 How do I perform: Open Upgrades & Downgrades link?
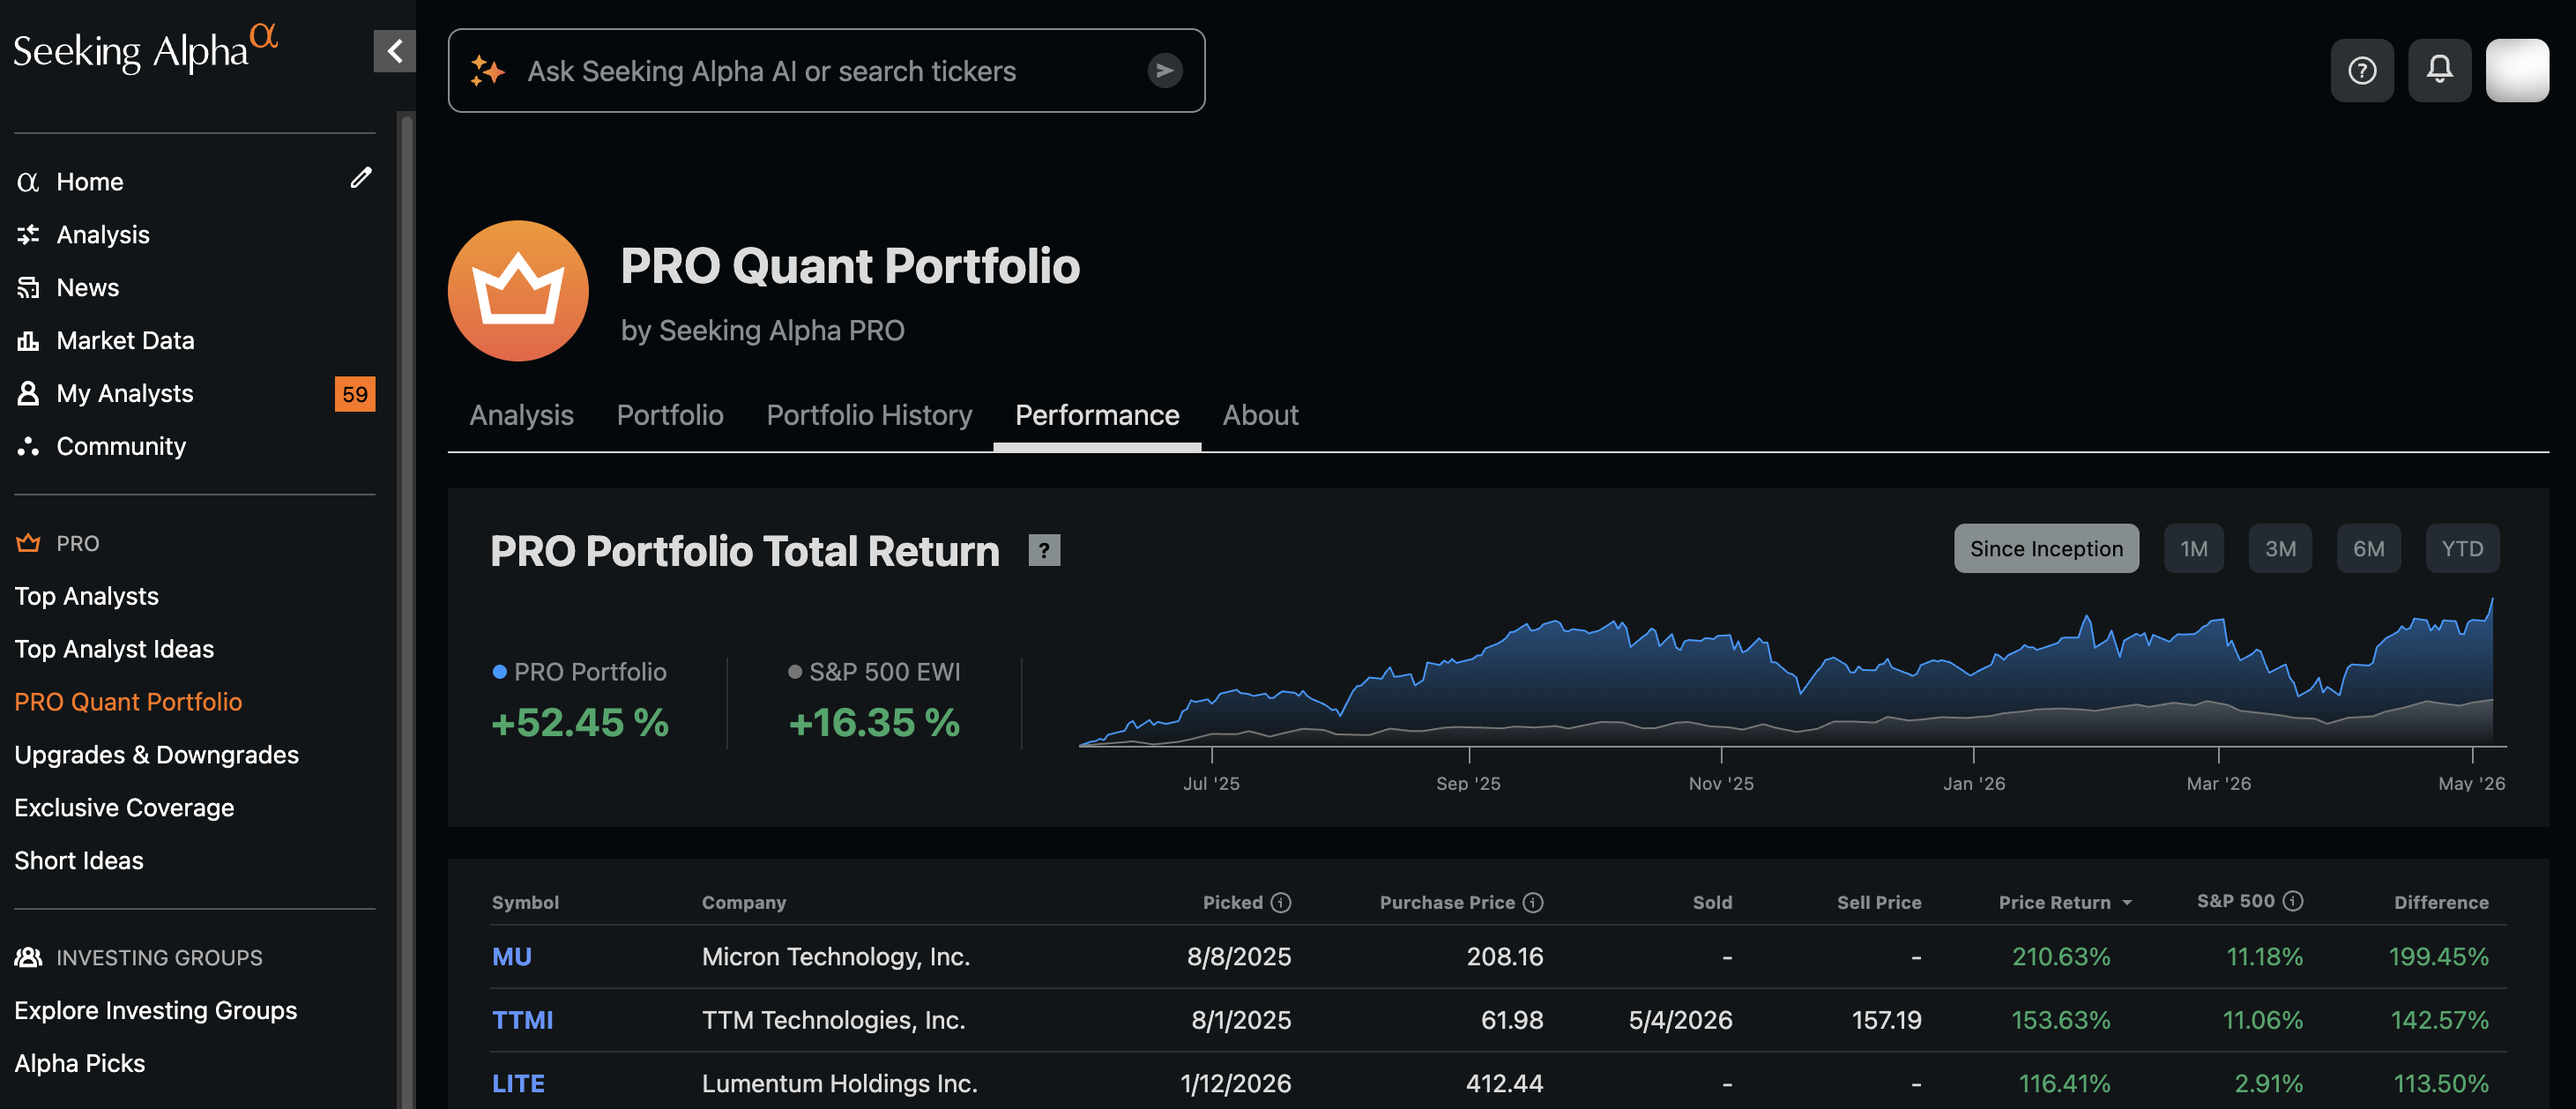pyautogui.click(x=156, y=755)
